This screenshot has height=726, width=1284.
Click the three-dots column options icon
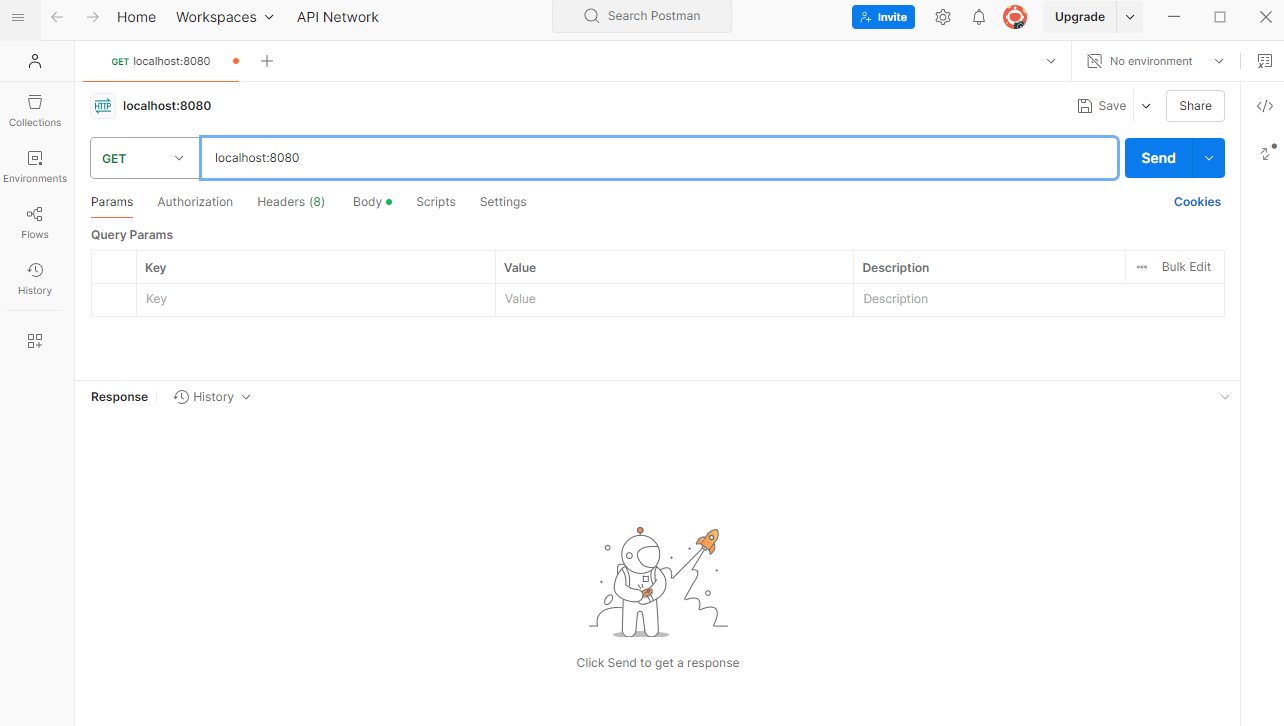tap(1142, 267)
